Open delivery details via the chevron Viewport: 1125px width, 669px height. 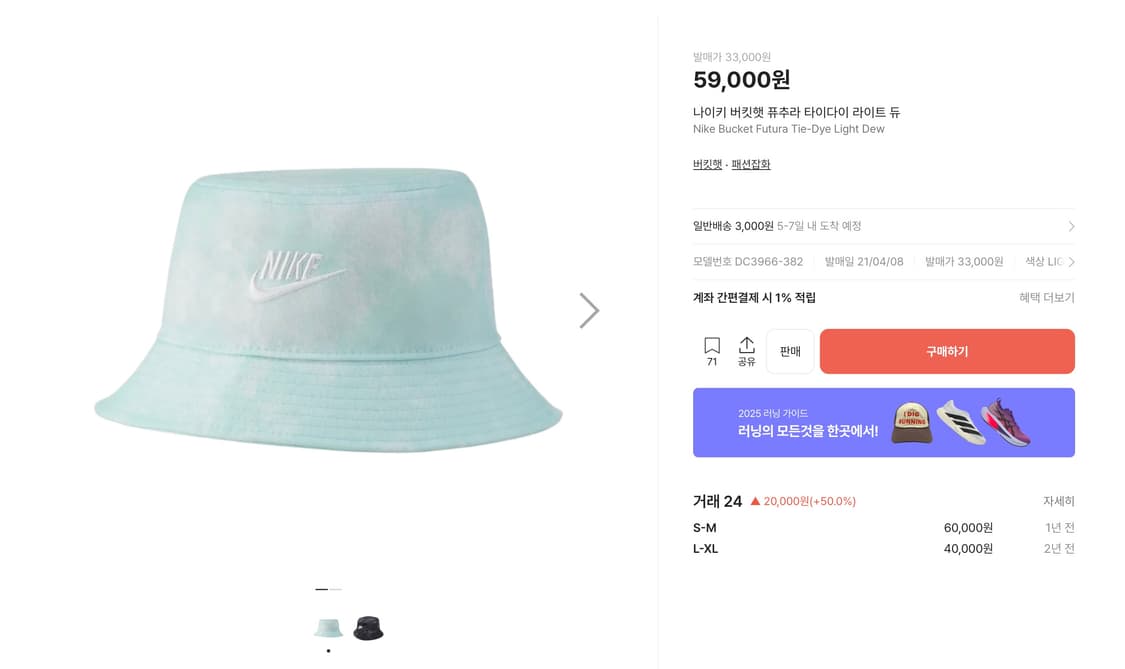(x=1069, y=225)
